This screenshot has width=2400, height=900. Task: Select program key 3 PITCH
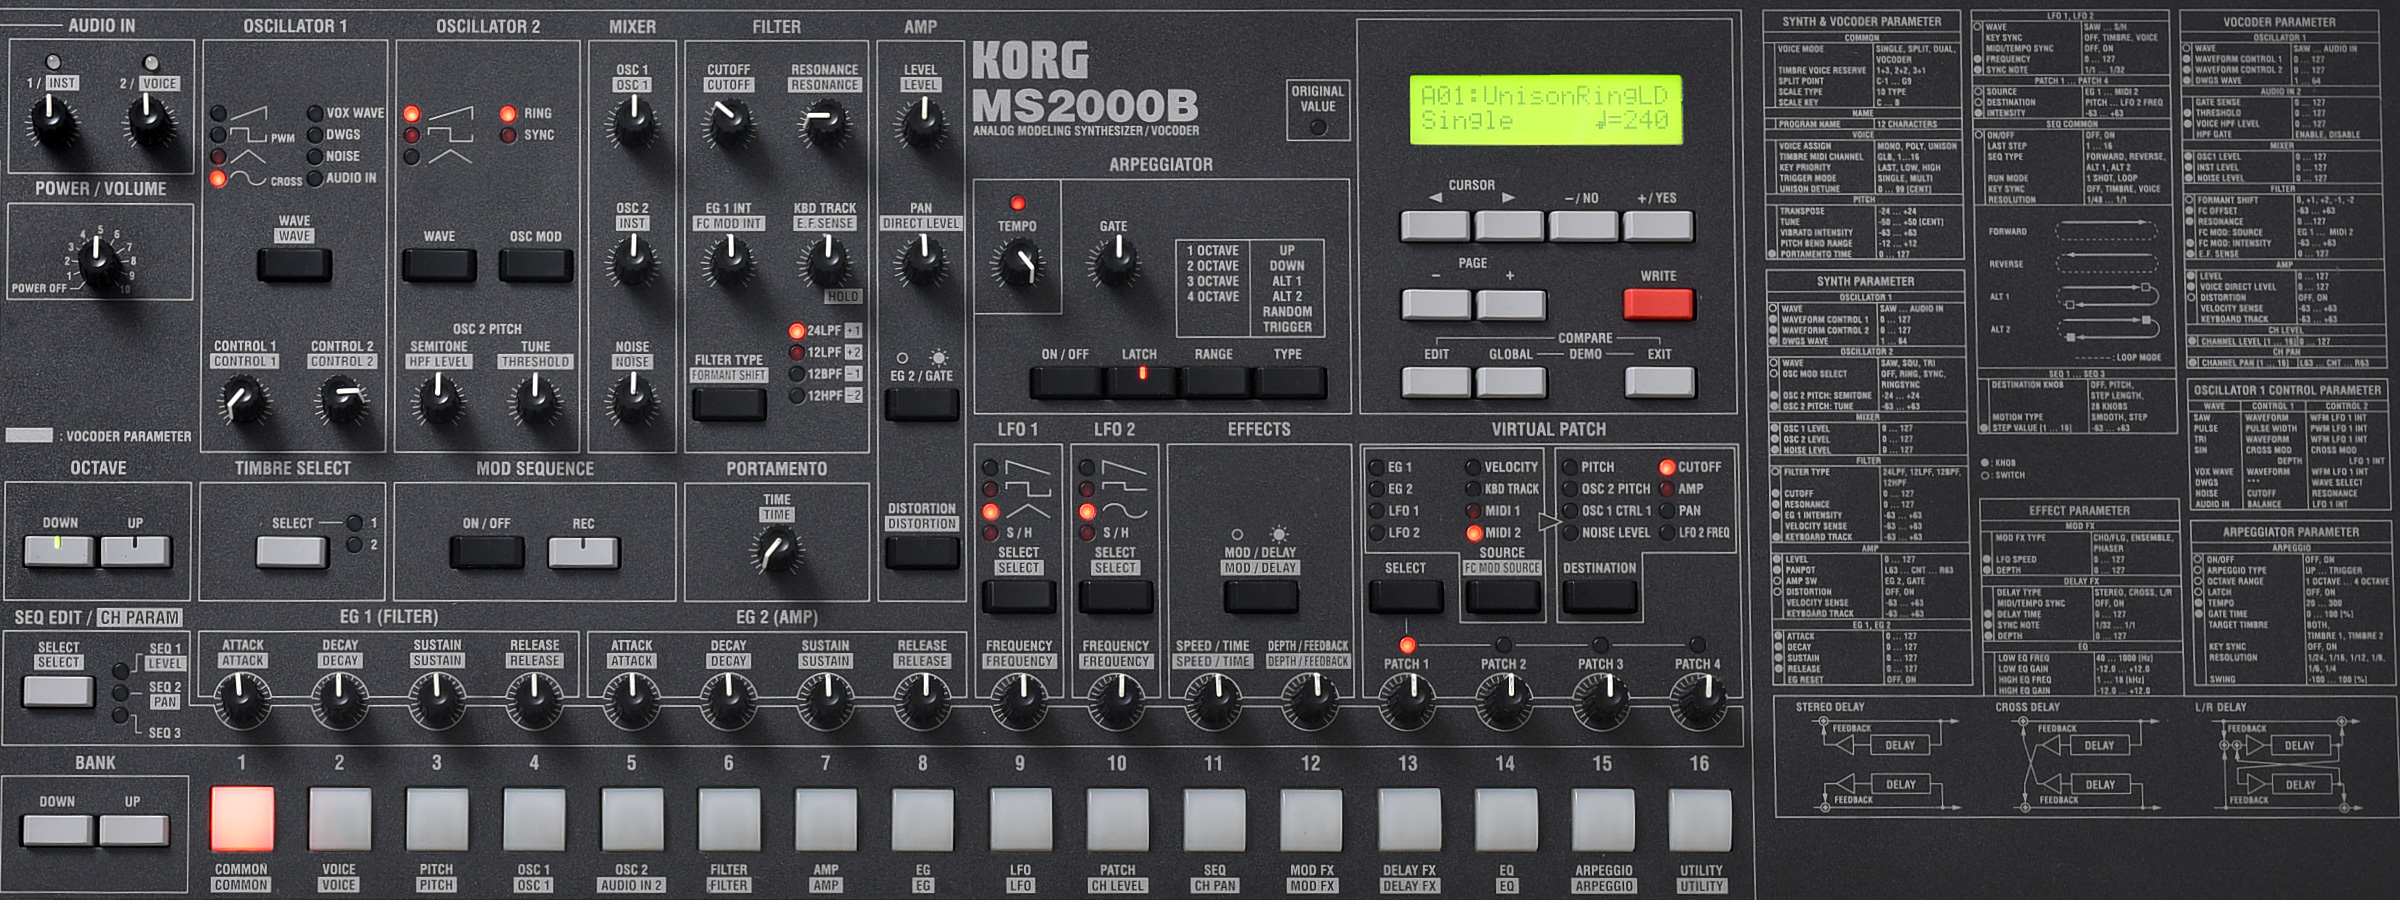pyautogui.click(x=436, y=819)
